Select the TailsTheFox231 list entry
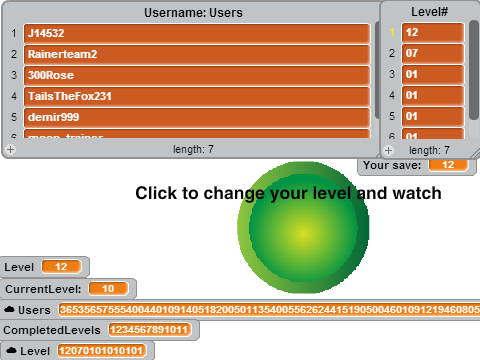The image size is (480, 360). (197, 96)
